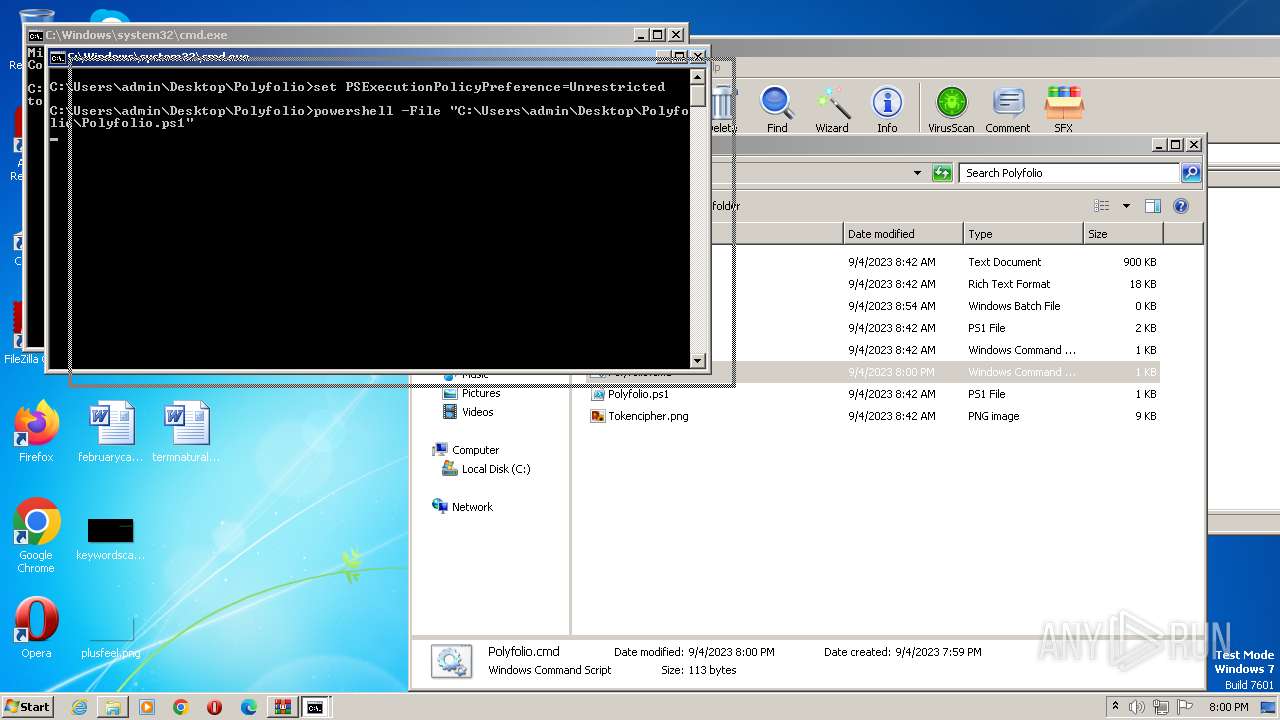Viewport: 1280px width, 720px height.
Task: Open Local Disk (C:) in navigation pane
Action: (x=495, y=469)
